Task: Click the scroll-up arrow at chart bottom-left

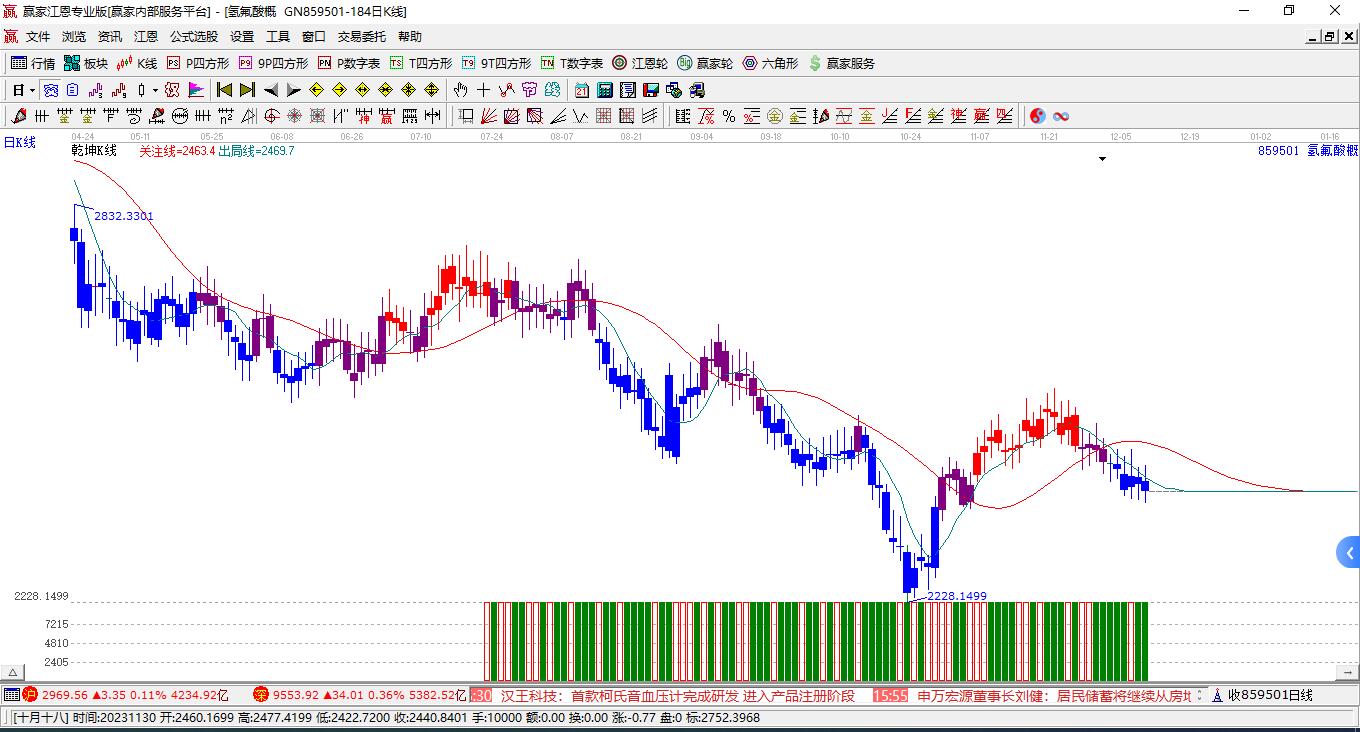Action: (12, 673)
